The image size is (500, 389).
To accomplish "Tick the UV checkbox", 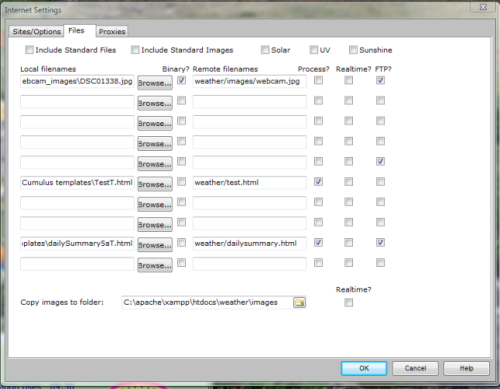I will (x=314, y=50).
